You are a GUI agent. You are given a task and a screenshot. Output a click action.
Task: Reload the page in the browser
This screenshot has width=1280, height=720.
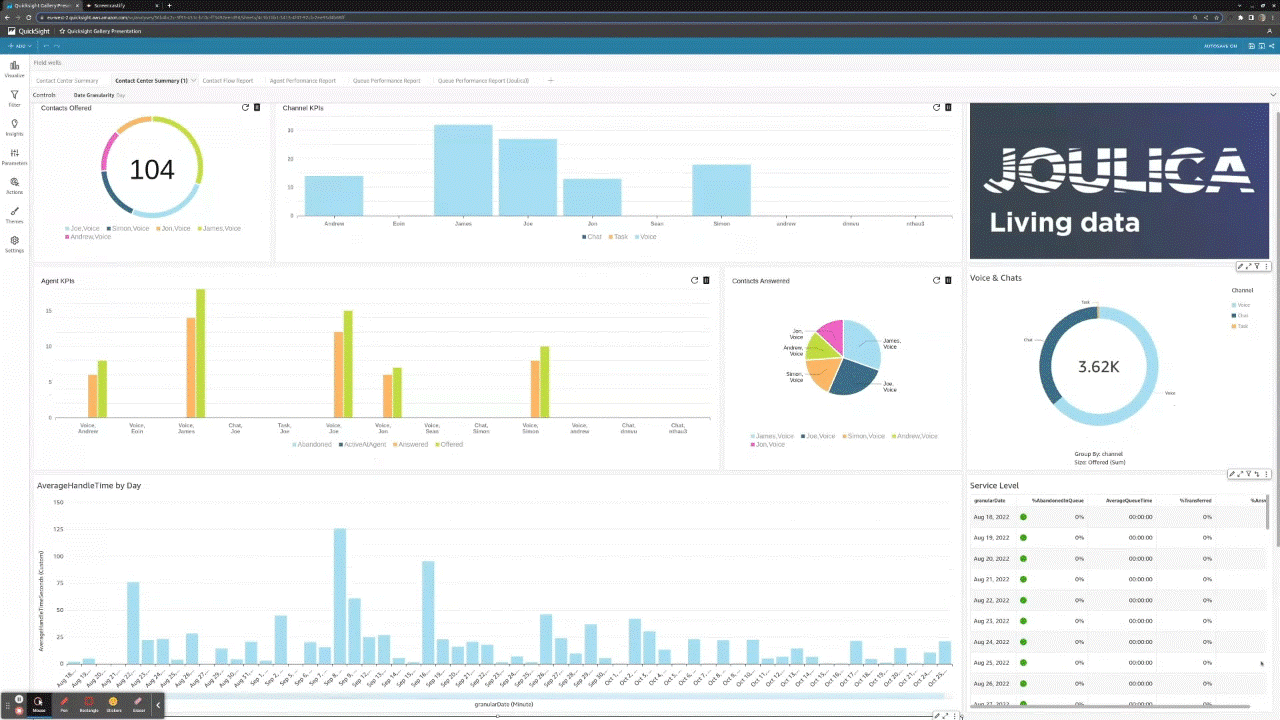point(29,17)
